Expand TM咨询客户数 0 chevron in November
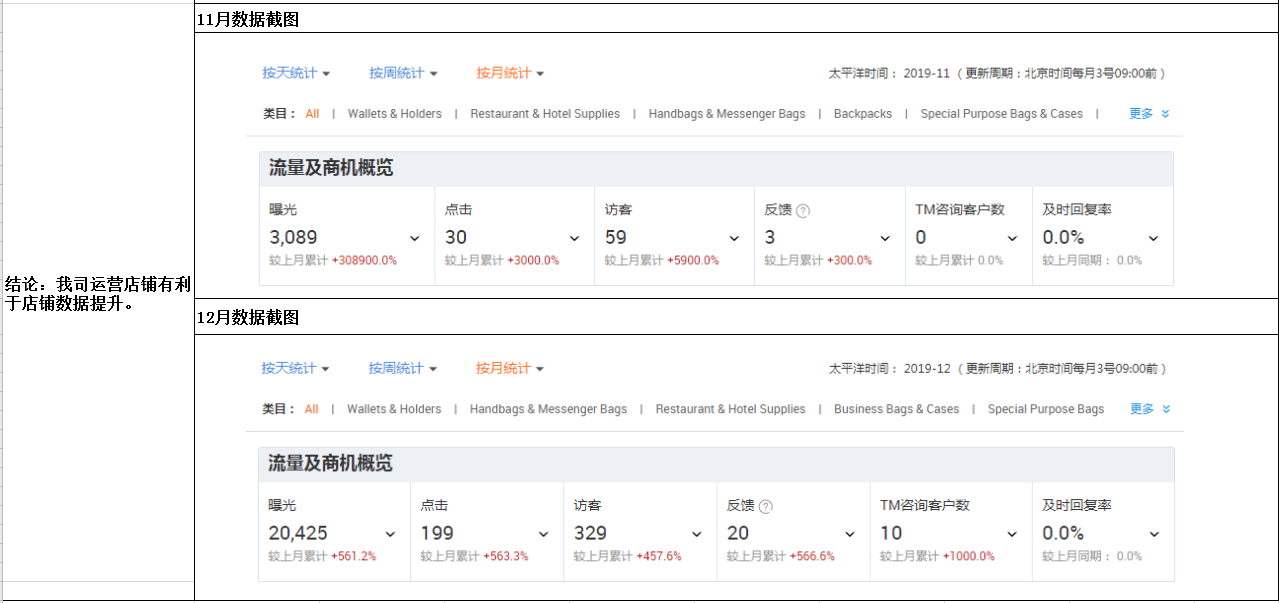The height and width of the screenshot is (603, 1279). 1012,238
